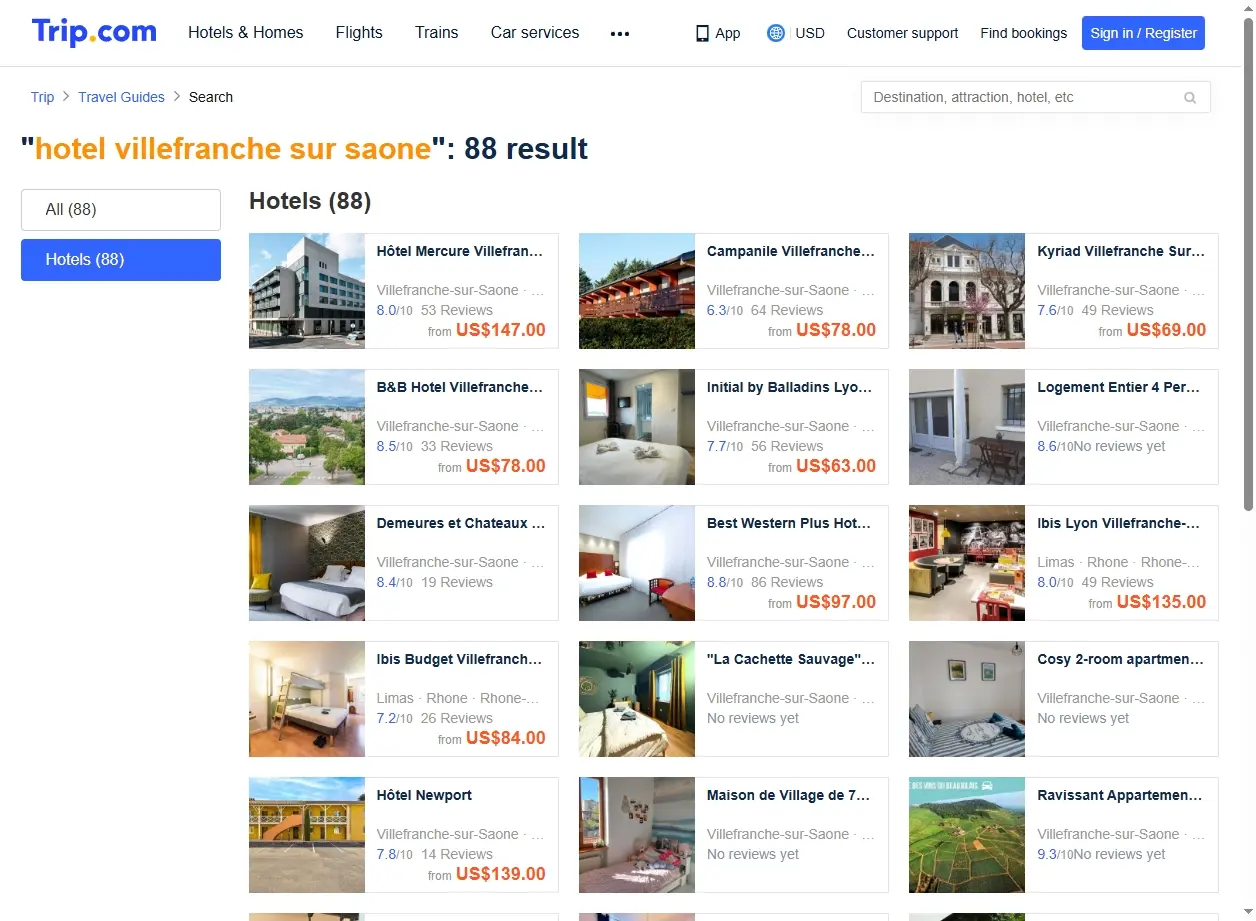The image size is (1256, 921).
Task: Click the Hôtel Mercure Villefran... title
Action: point(460,251)
